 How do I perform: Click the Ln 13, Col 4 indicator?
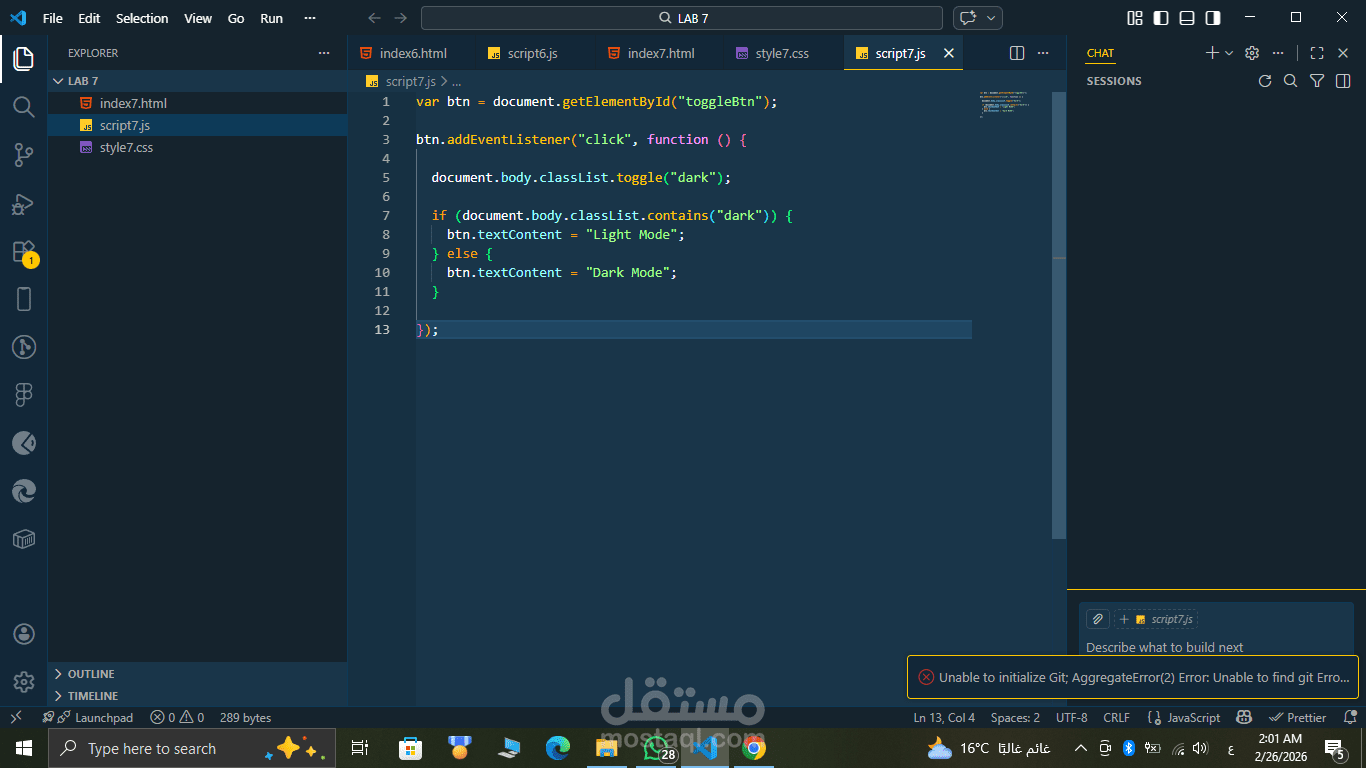tap(944, 717)
